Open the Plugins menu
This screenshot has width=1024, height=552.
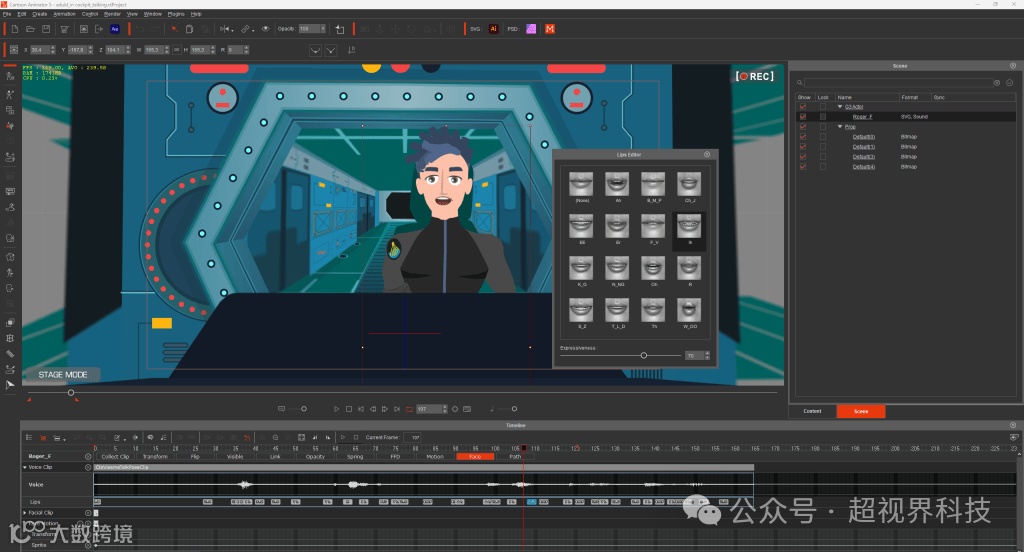coord(176,14)
